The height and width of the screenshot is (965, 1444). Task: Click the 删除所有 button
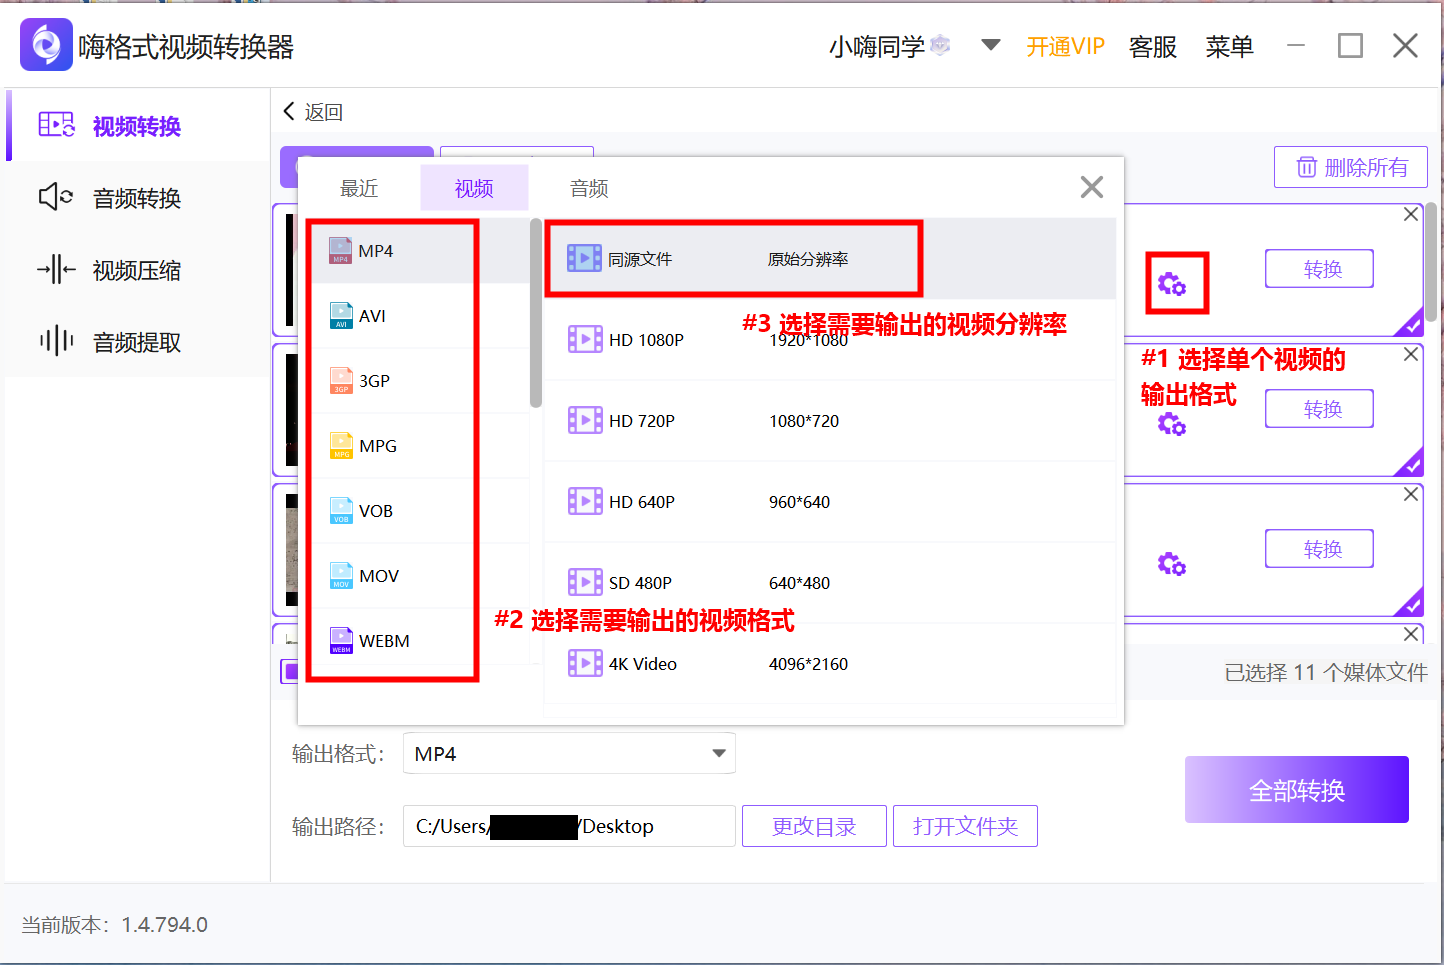coord(1351,167)
